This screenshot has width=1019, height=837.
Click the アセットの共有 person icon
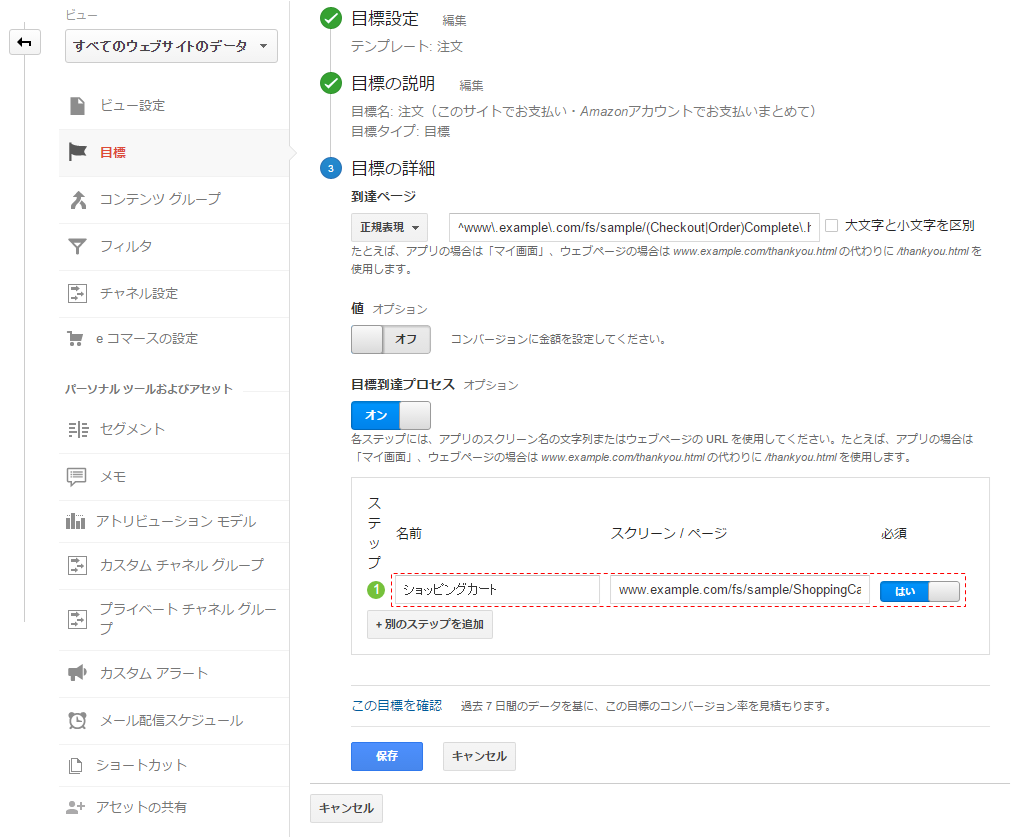(75, 807)
